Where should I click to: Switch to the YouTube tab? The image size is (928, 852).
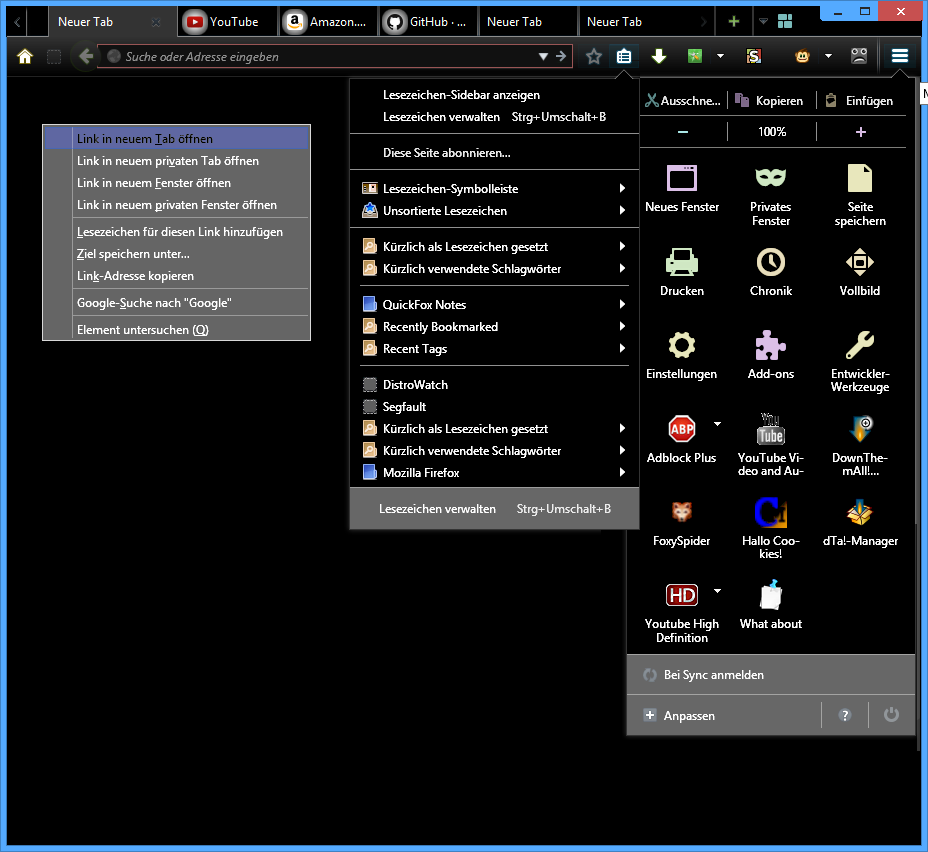tap(228, 22)
